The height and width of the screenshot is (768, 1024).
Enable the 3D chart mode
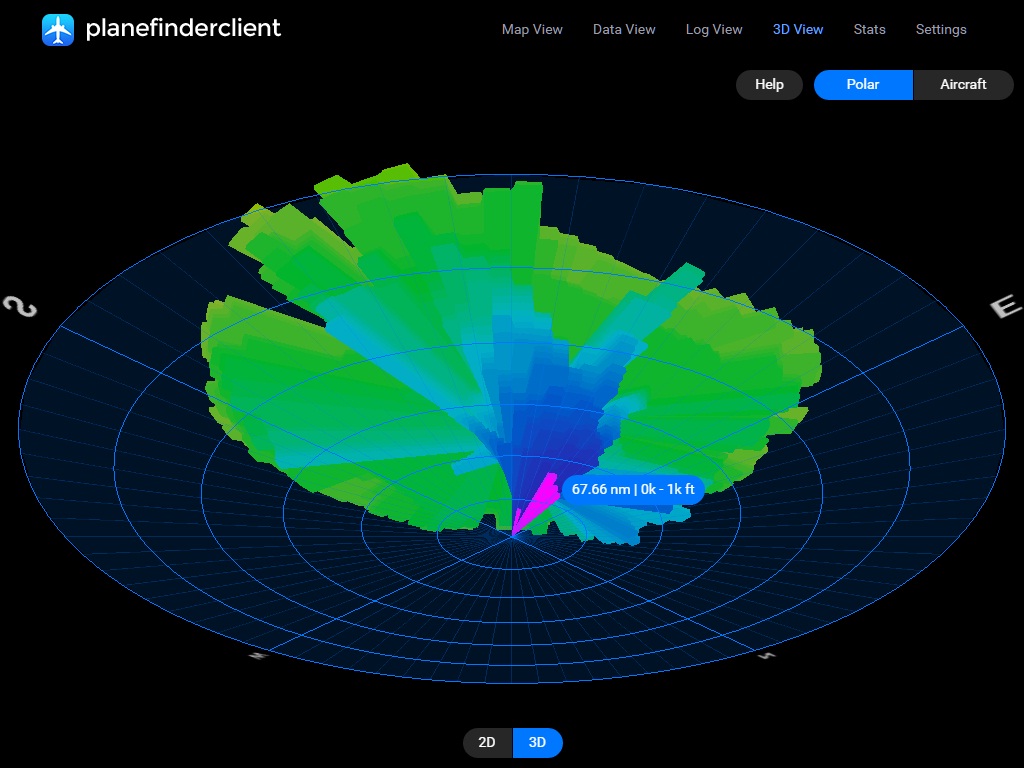click(537, 743)
